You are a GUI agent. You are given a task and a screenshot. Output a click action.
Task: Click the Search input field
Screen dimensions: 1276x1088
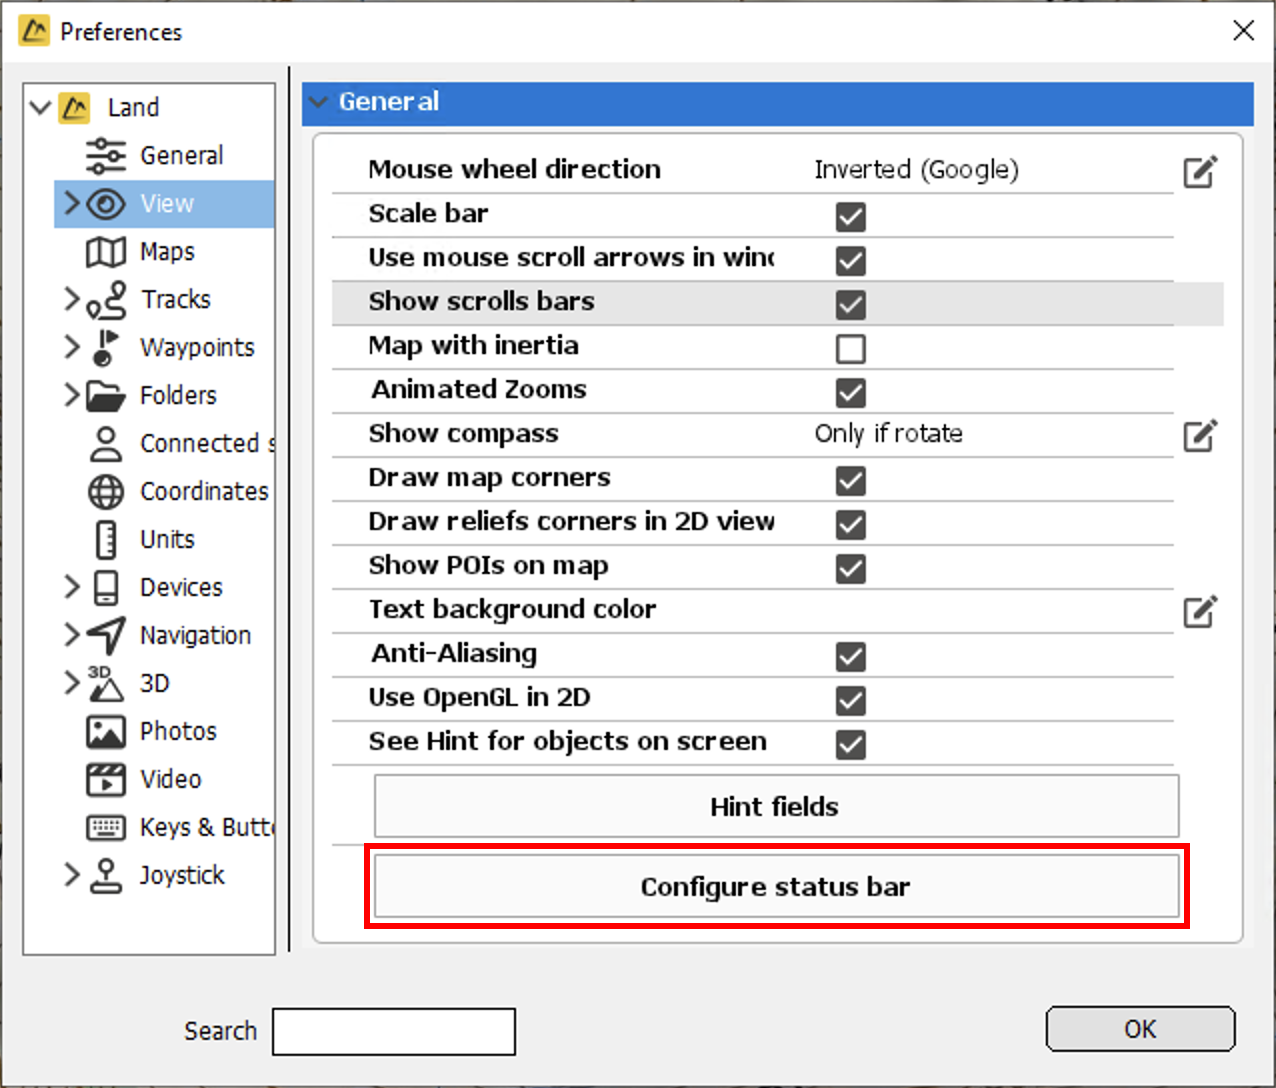pyautogui.click(x=394, y=1031)
